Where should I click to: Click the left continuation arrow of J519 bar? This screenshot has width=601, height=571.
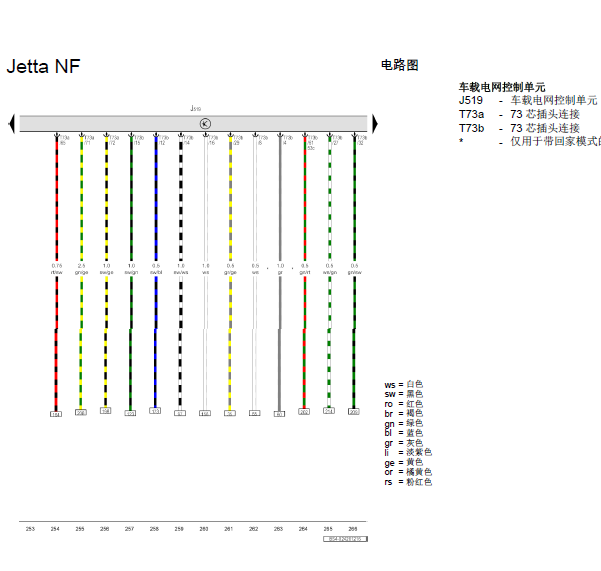[x=12, y=124]
